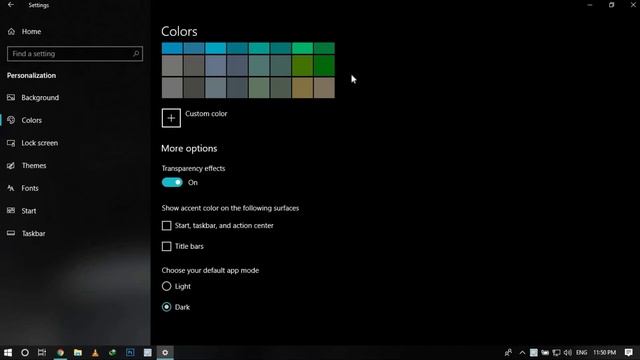Image resolution: width=640 pixels, height=360 pixels.
Task: Click the Home icon in the sidebar
Action: (x=11, y=31)
